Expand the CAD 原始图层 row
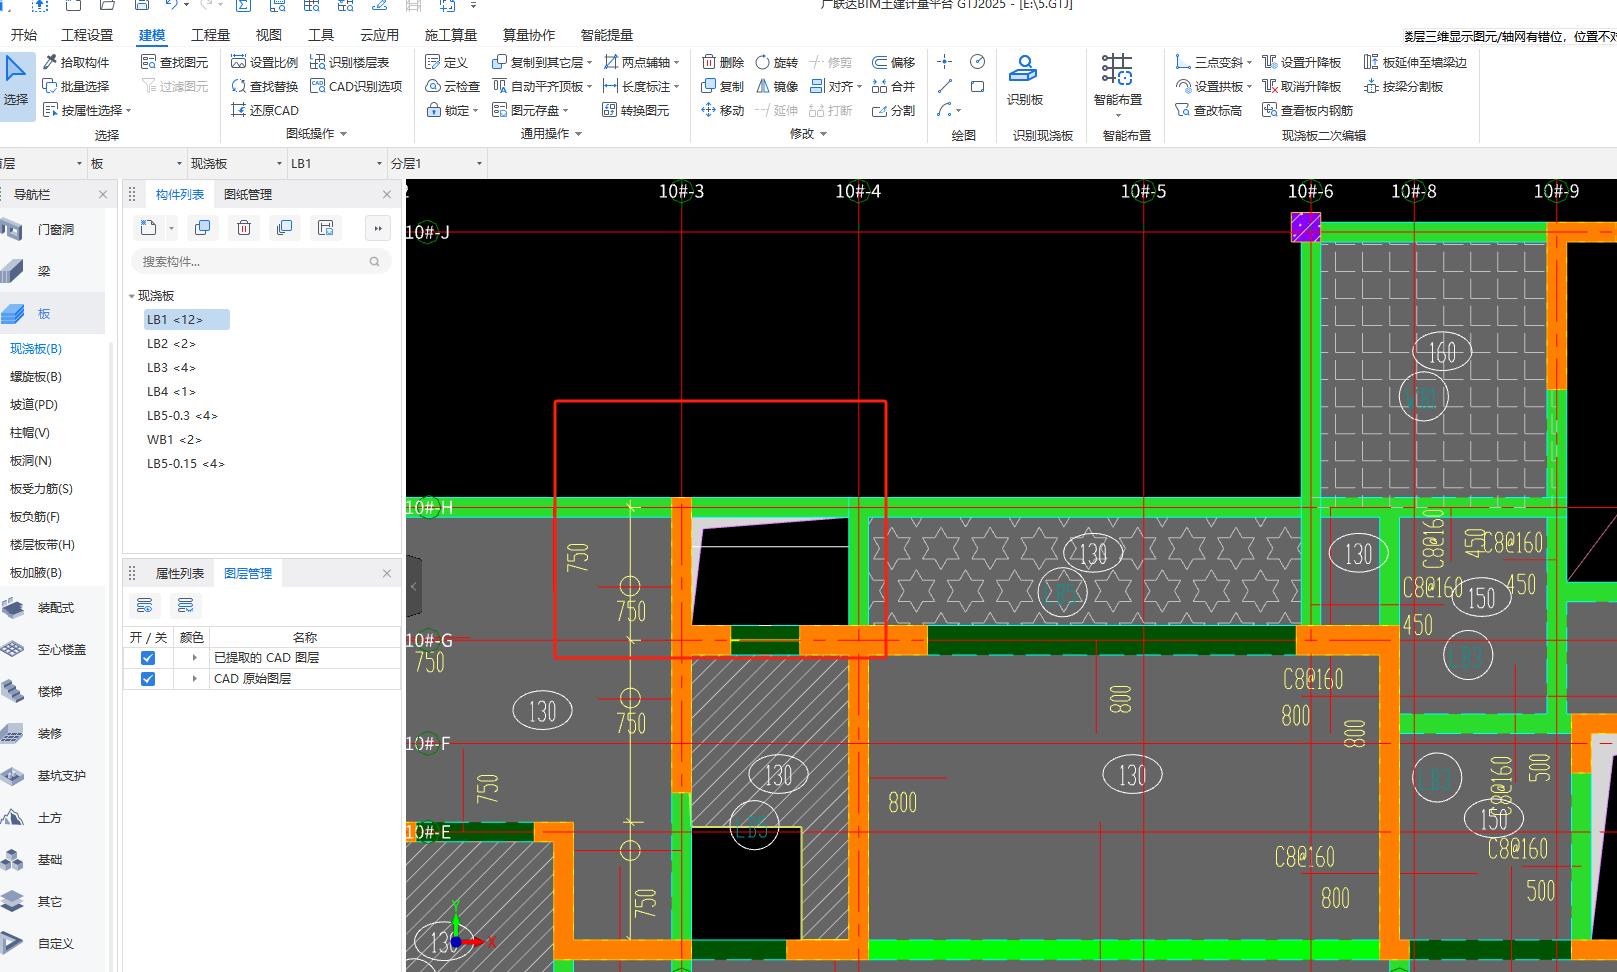 click(195, 679)
